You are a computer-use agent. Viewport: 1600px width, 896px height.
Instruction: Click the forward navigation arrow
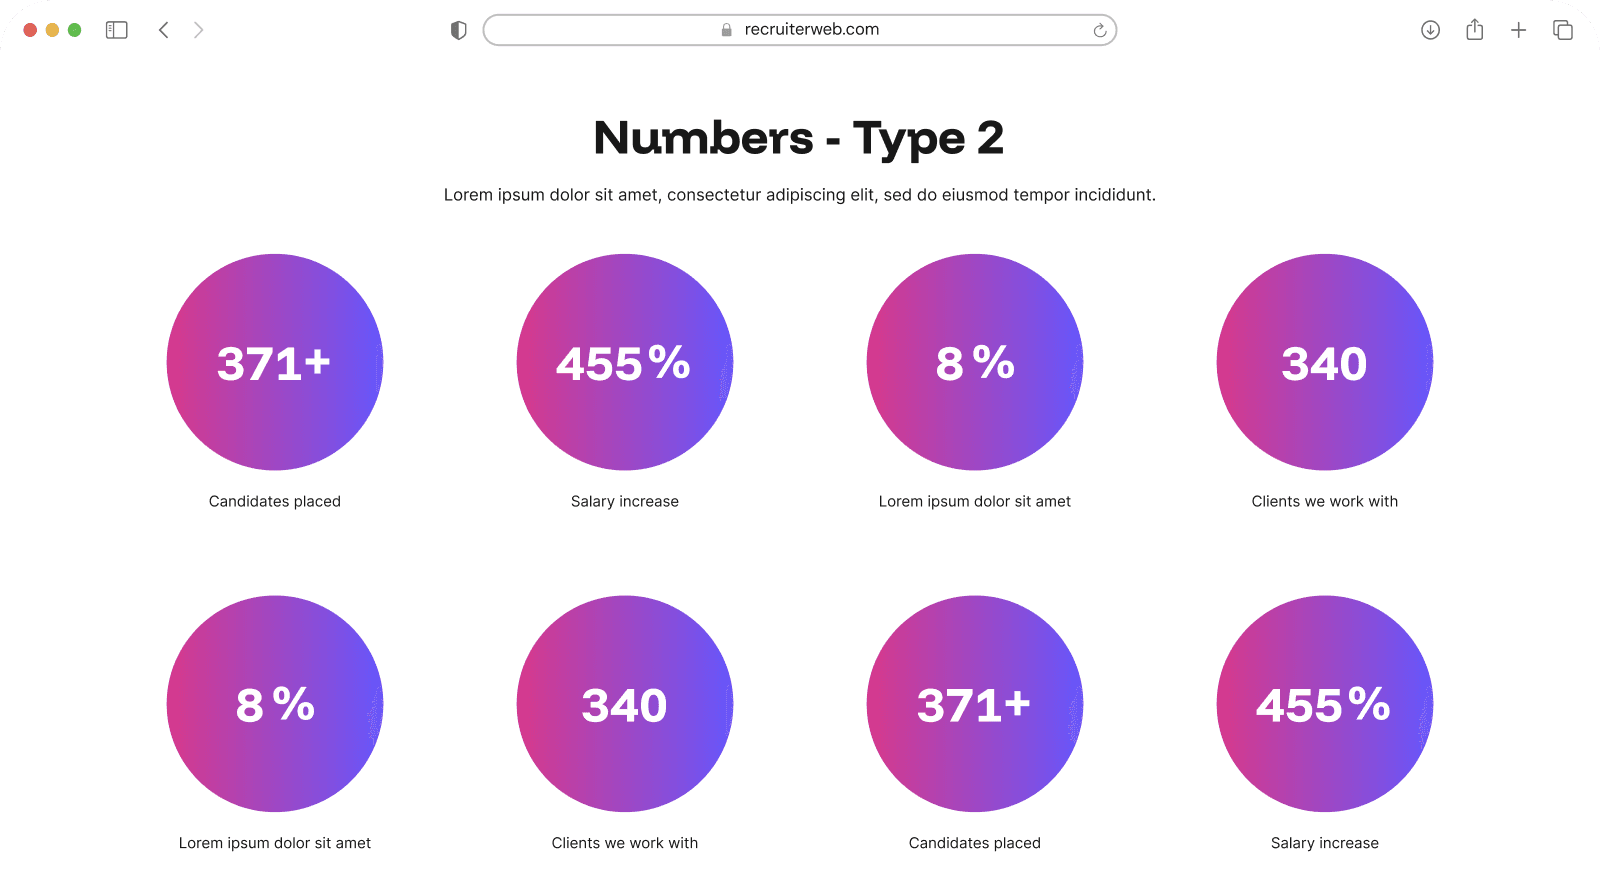coord(198,29)
